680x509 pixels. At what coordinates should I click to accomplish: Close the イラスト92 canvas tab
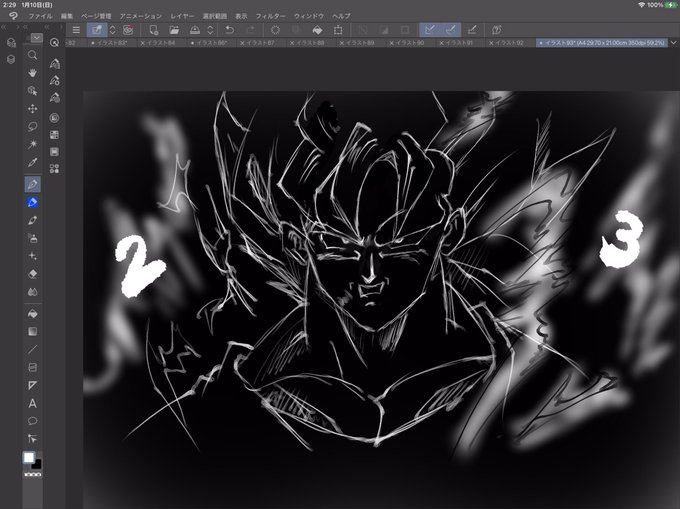click(x=491, y=43)
